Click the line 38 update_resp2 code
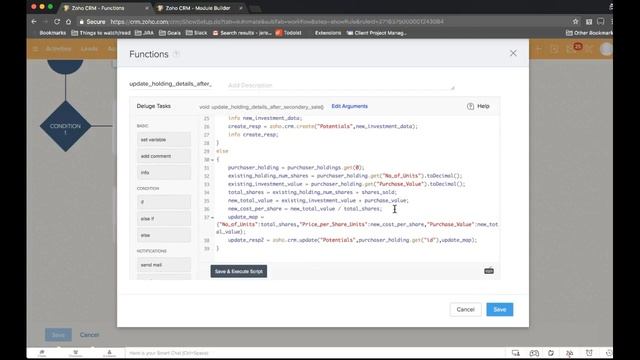 tap(352, 240)
